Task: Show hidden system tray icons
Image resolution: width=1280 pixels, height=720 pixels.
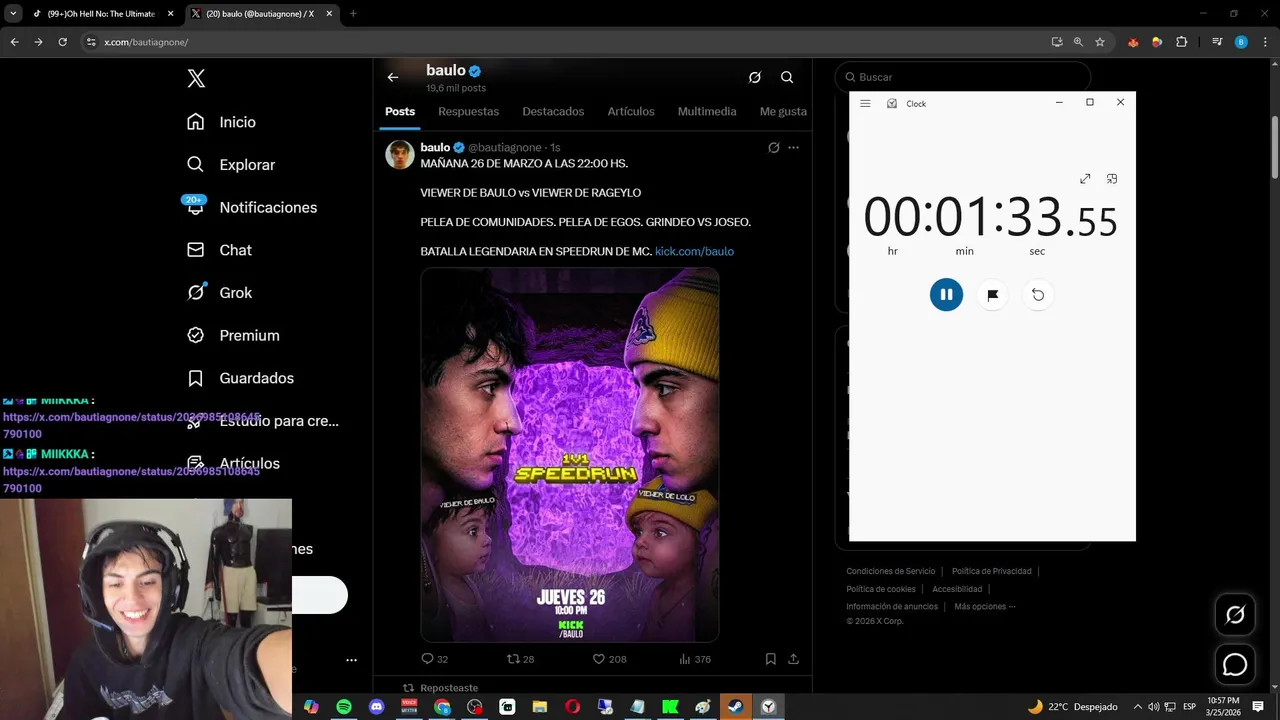Action: pyautogui.click(x=1136, y=707)
